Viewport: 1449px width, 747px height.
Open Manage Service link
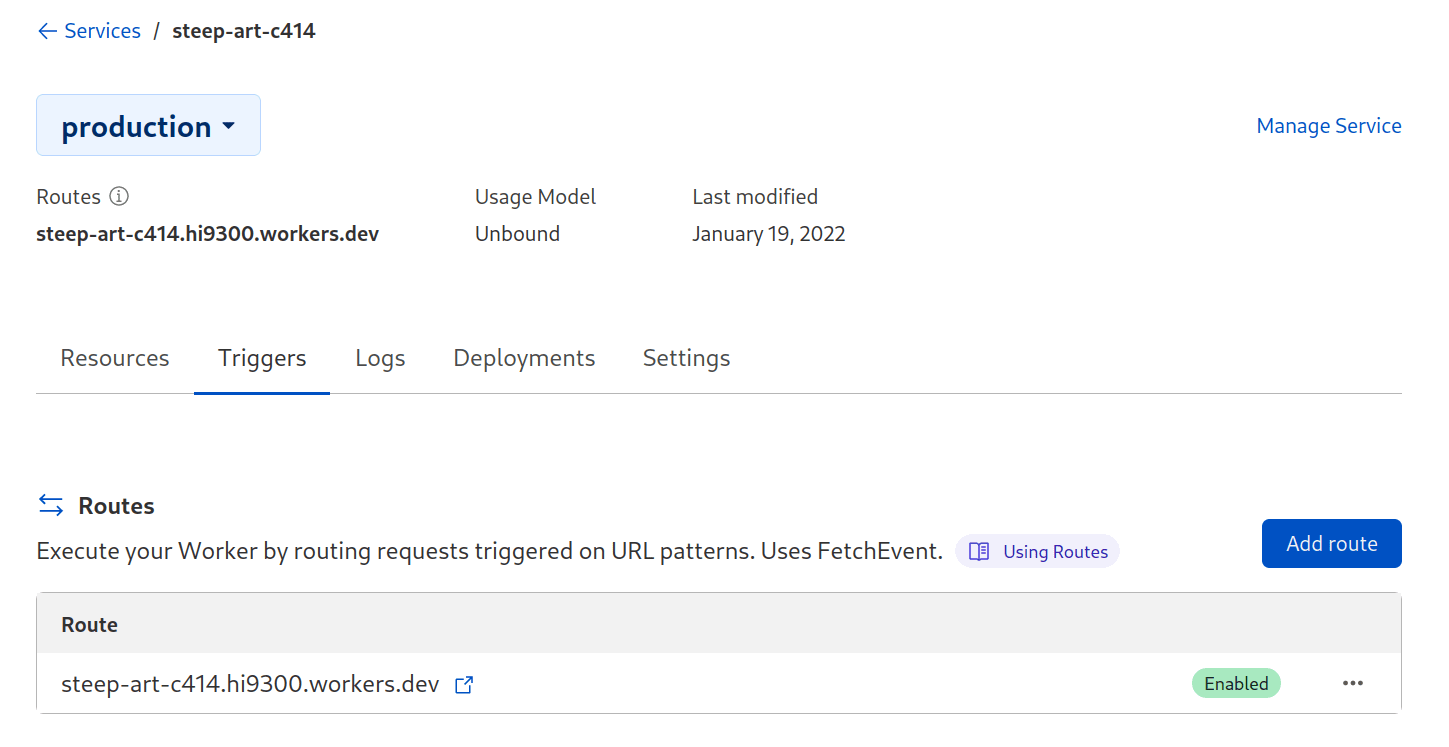[x=1328, y=126]
